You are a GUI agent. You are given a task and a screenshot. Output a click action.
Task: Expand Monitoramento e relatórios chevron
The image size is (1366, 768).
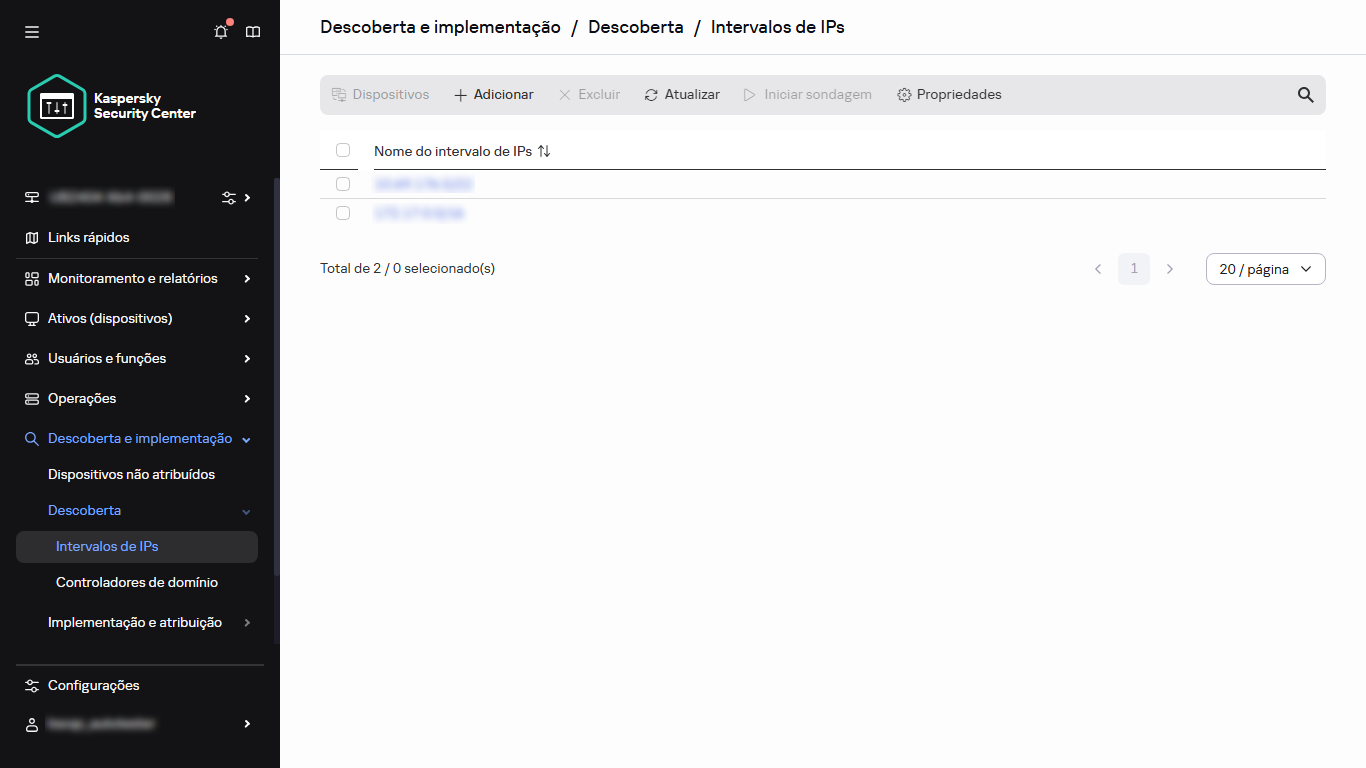pyautogui.click(x=247, y=279)
